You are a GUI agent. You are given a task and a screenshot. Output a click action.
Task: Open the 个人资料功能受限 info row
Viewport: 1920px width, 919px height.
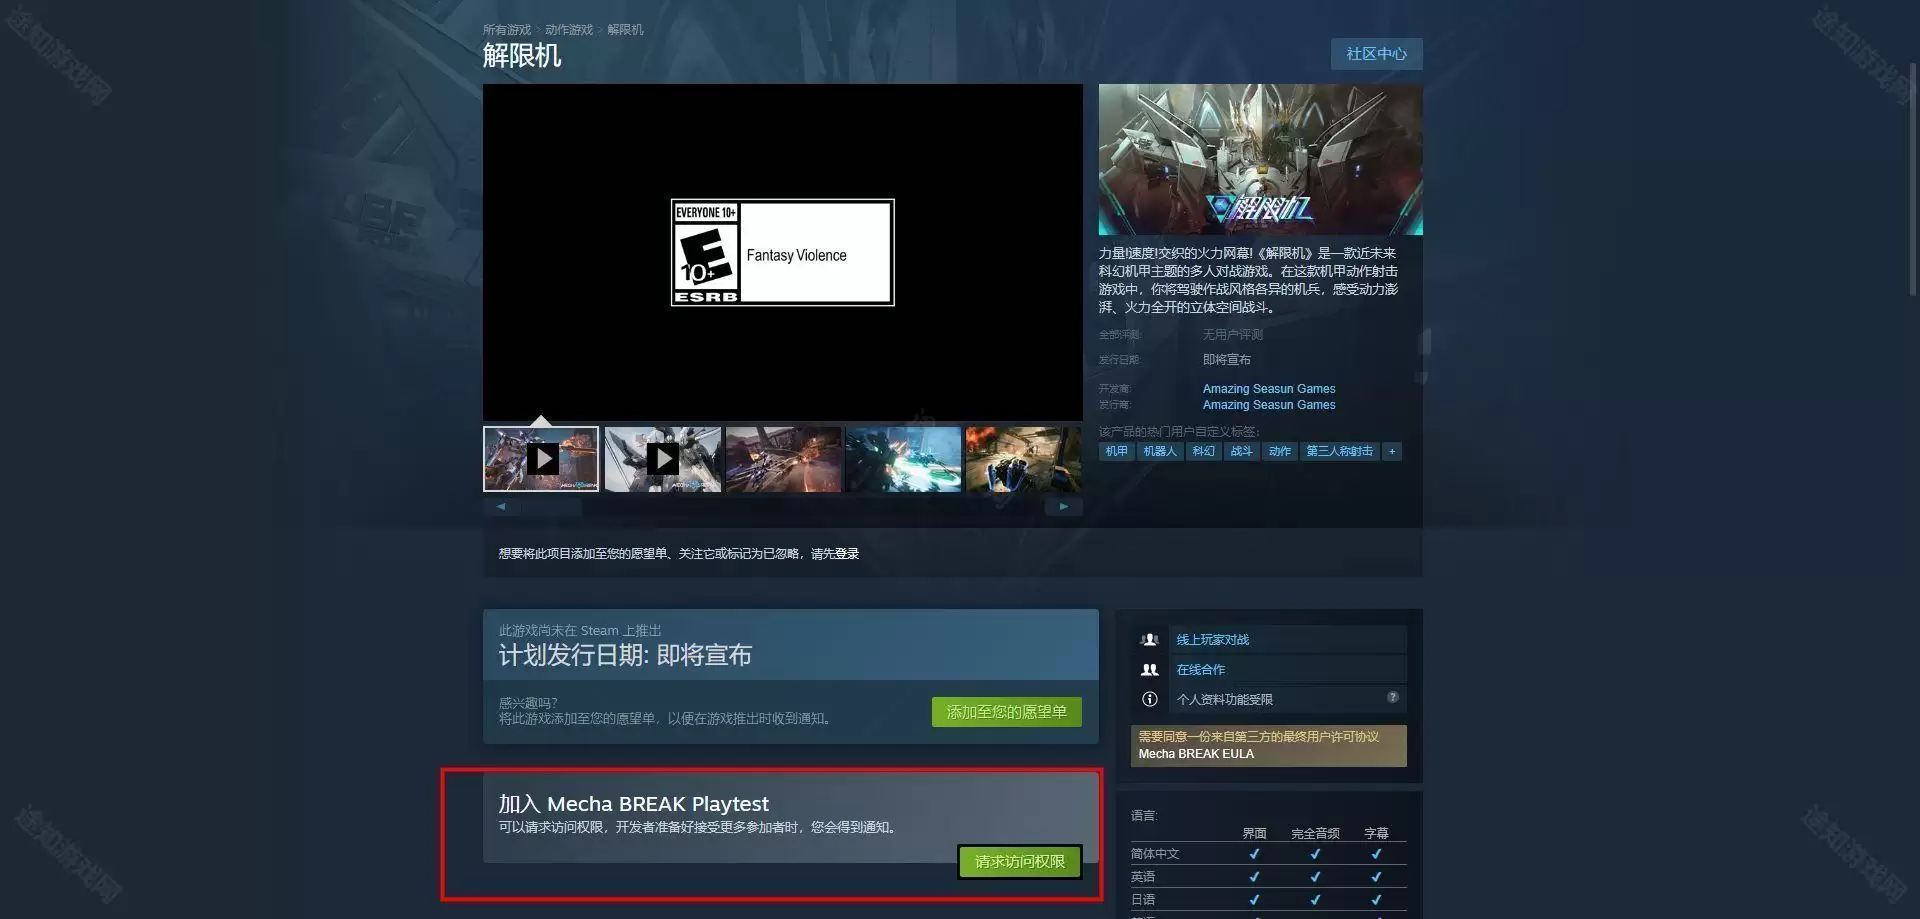1268,699
